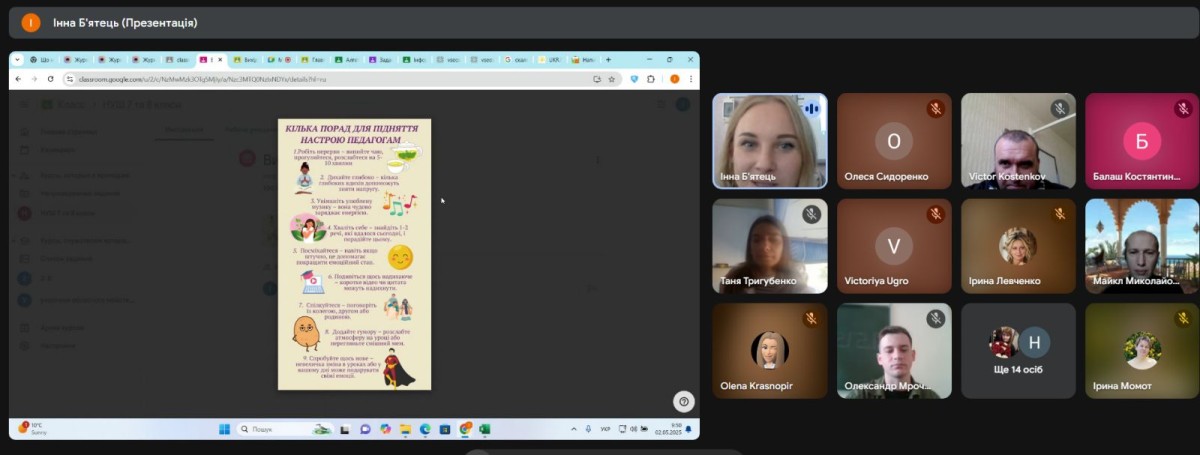
Task: Click the weather widget showing Sunny
Action: tap(32, 429)
